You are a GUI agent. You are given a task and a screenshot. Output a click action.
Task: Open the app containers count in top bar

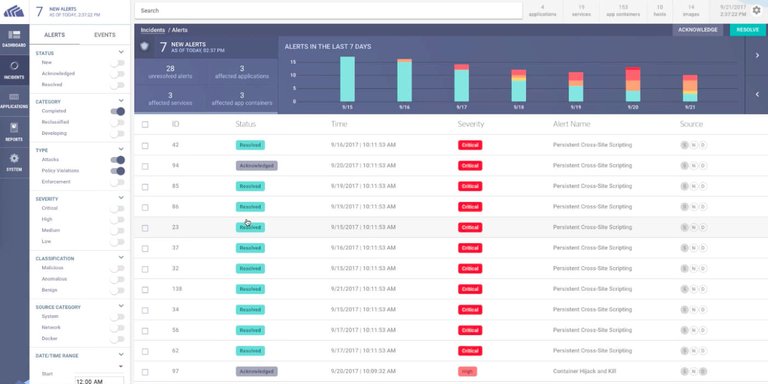(x=623, y=11)
